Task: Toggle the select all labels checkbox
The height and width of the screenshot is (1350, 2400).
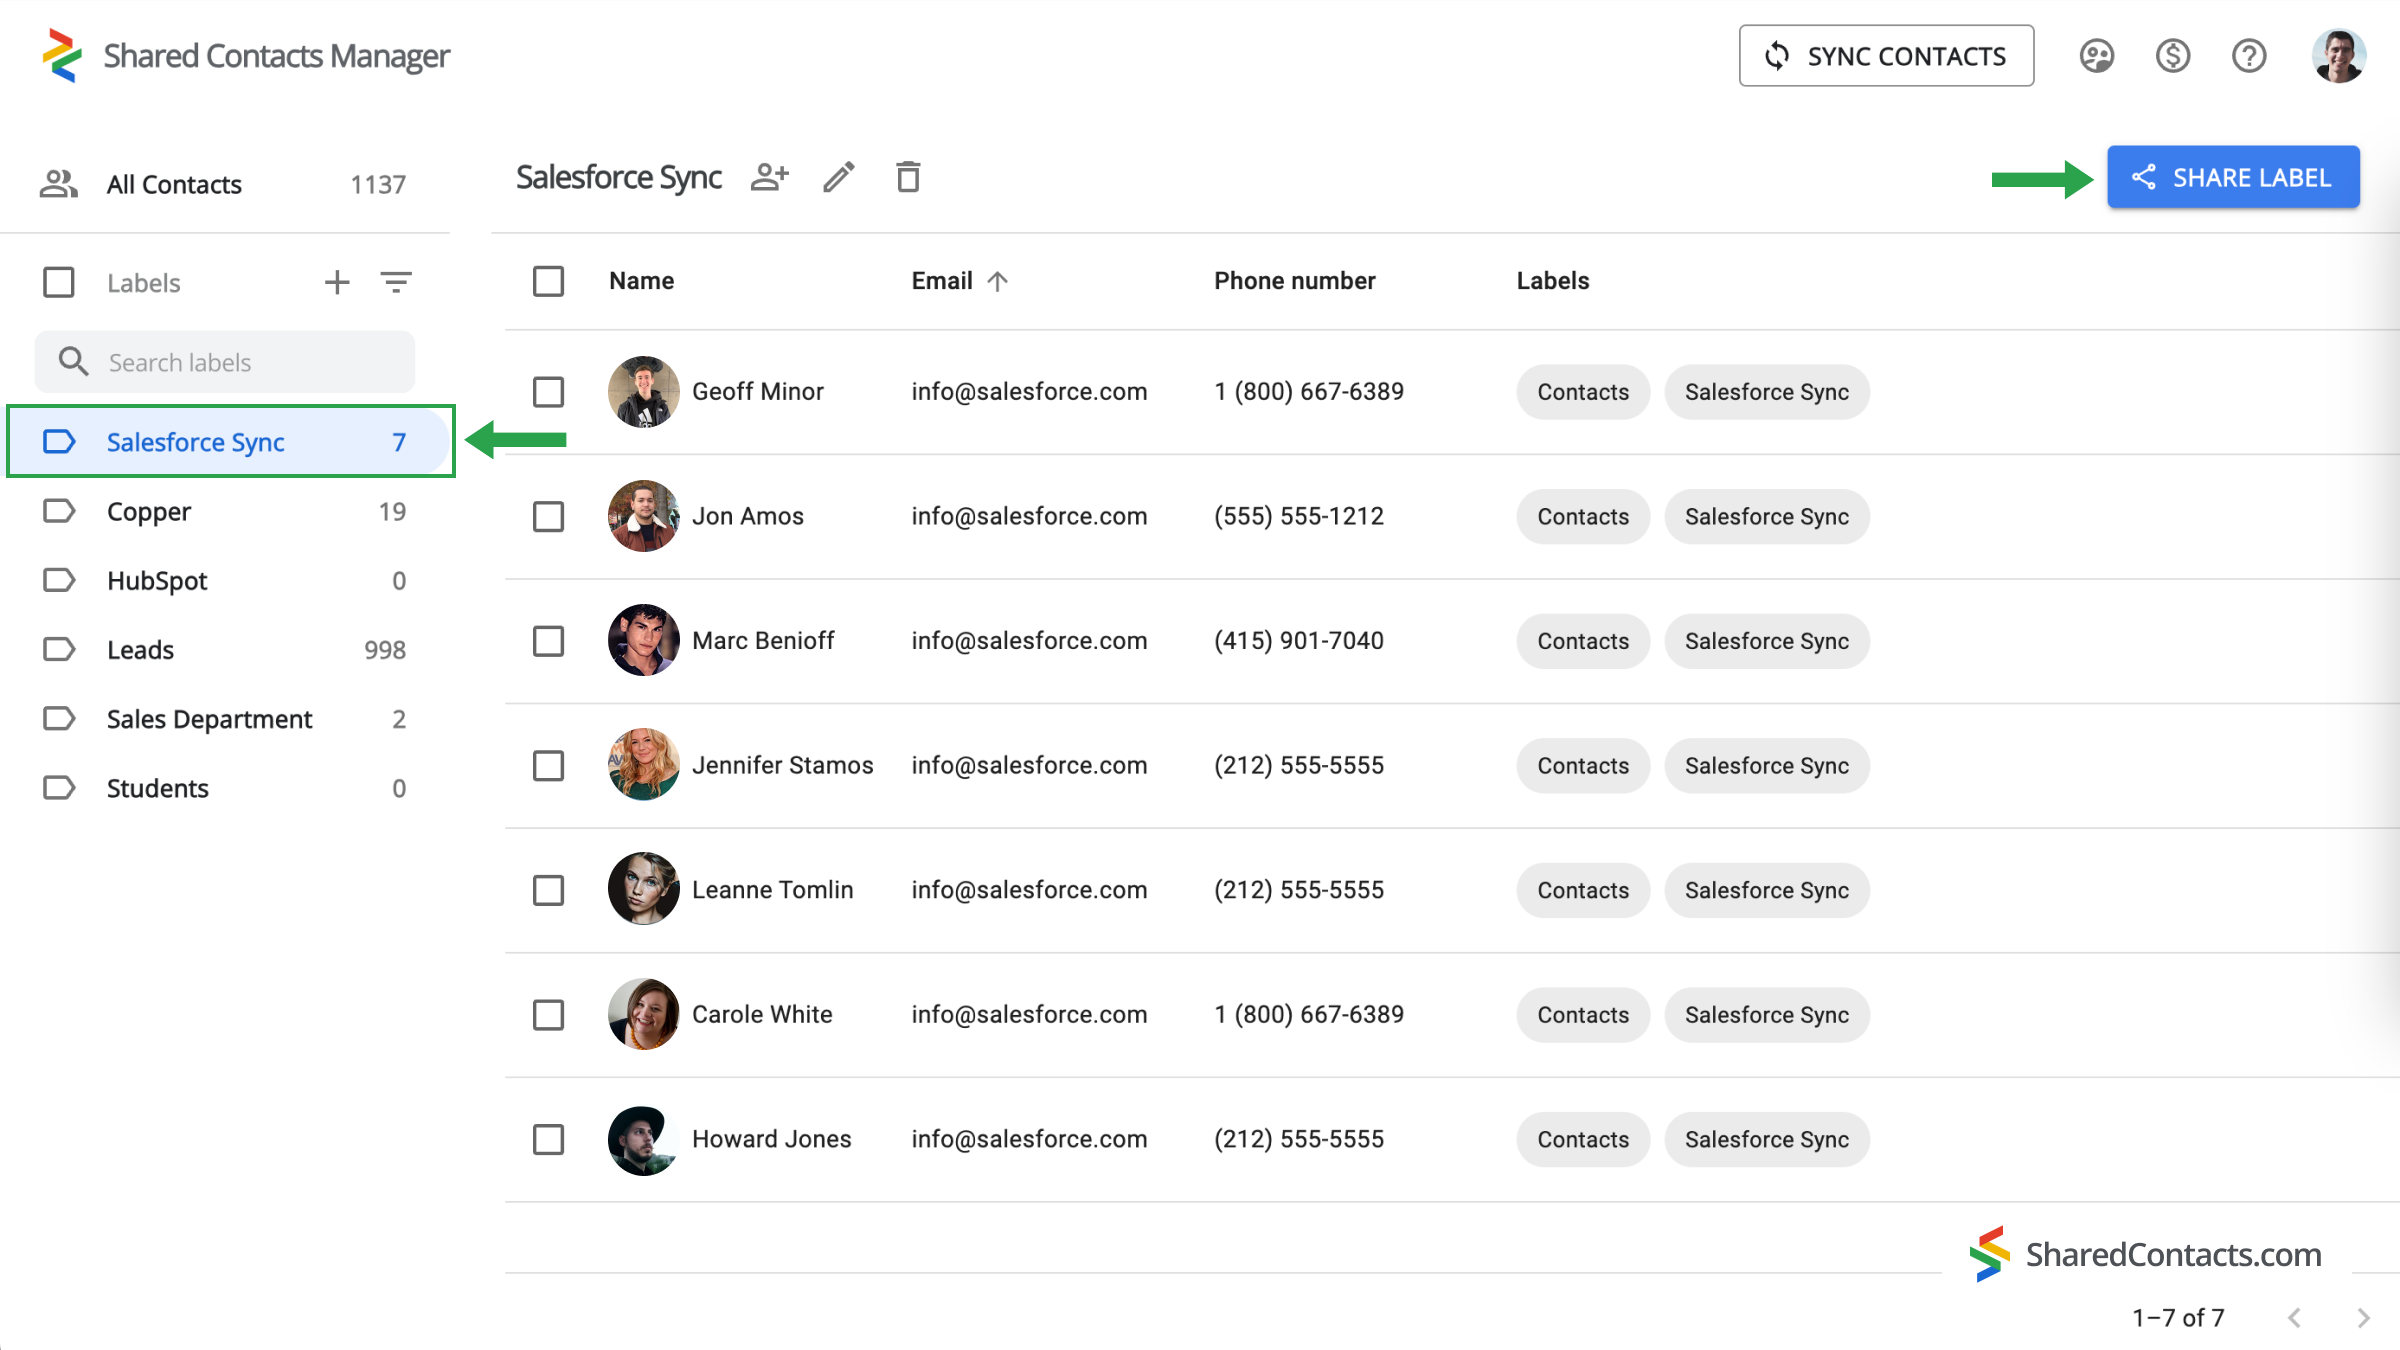Action: click(59, 282)
